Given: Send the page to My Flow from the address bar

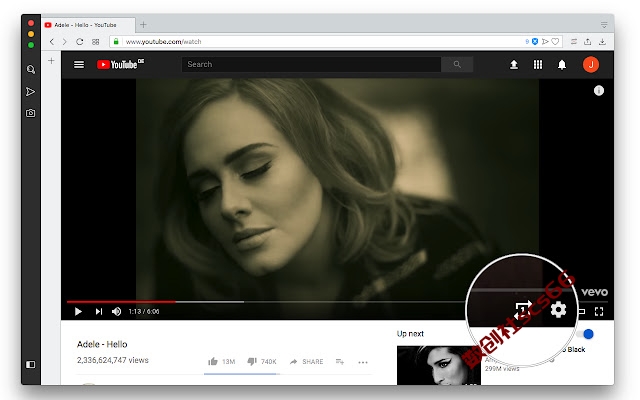Looking at the screenshot, I should tap(545, 41).
